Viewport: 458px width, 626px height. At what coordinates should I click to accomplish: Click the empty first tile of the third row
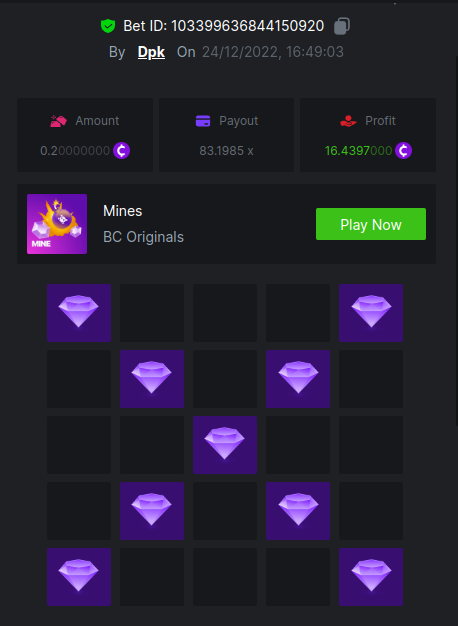coord(79,445)
